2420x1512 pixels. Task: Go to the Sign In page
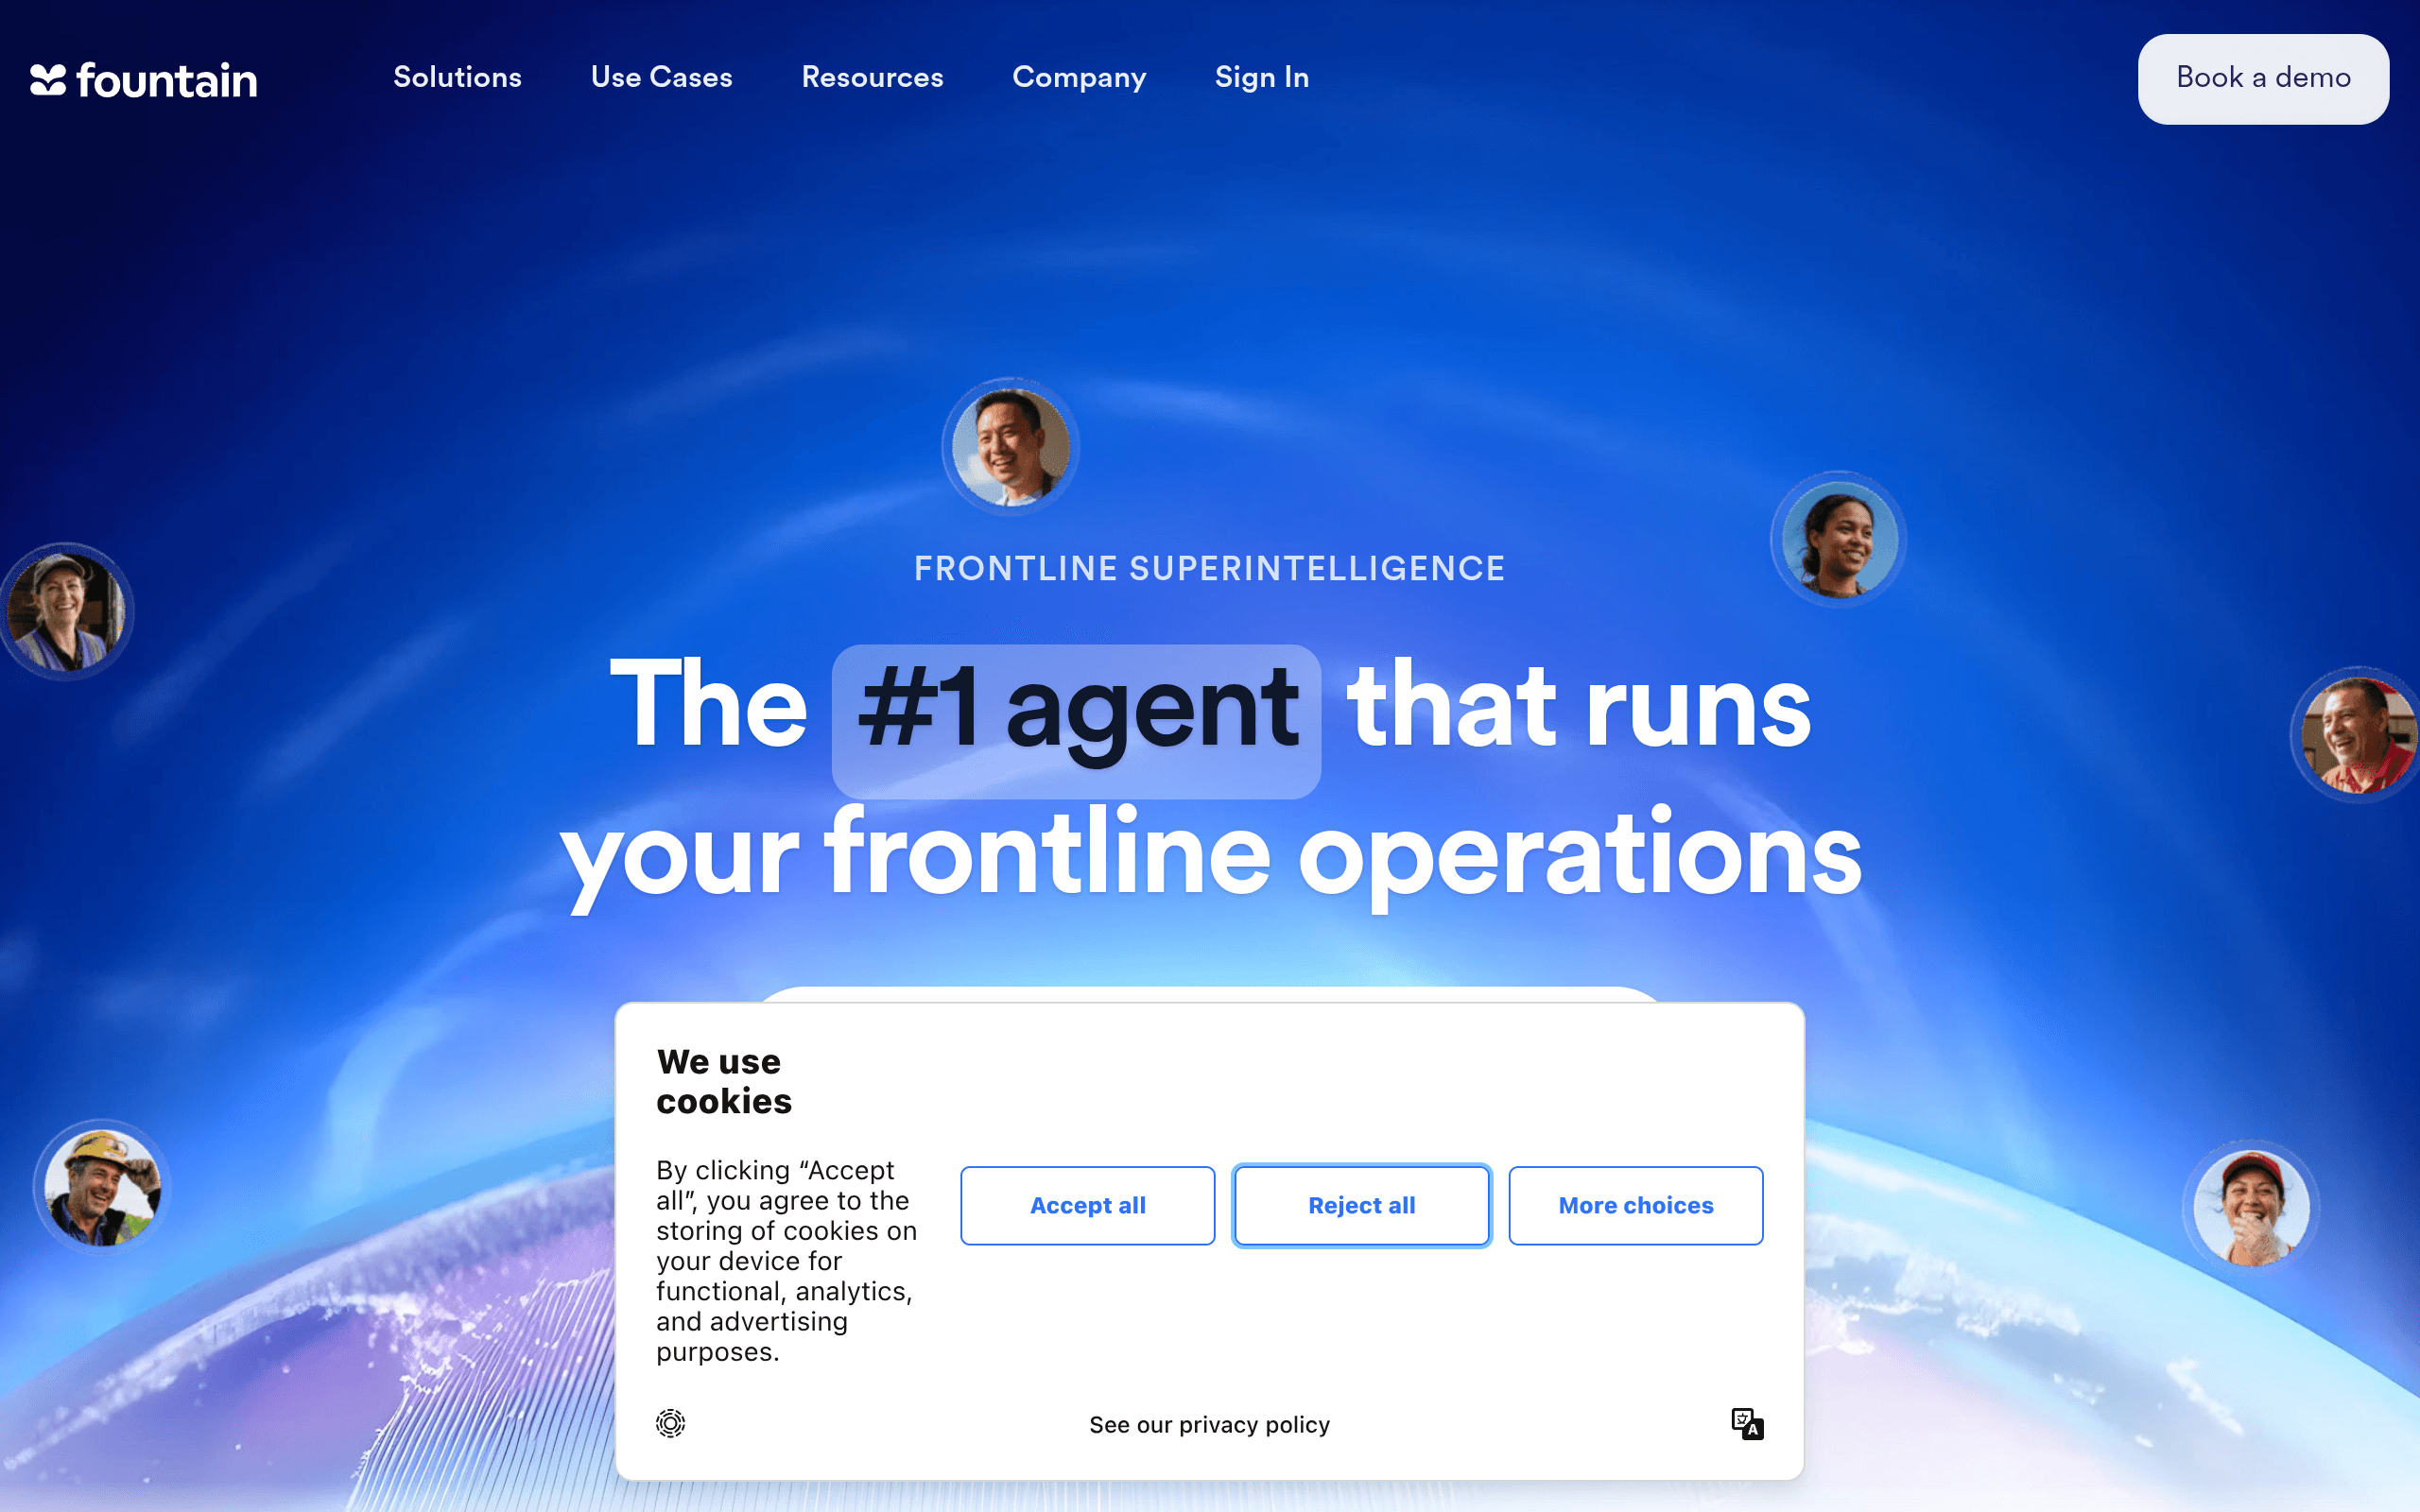[x=1262, y=77]
